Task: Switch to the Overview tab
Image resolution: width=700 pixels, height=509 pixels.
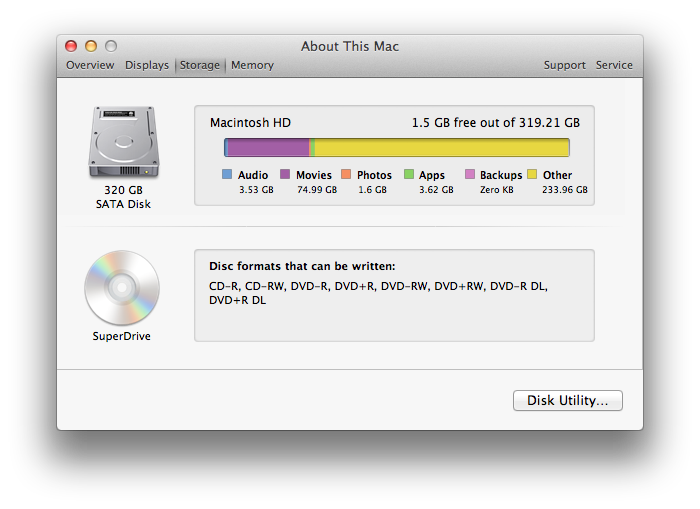Action: 90,65
